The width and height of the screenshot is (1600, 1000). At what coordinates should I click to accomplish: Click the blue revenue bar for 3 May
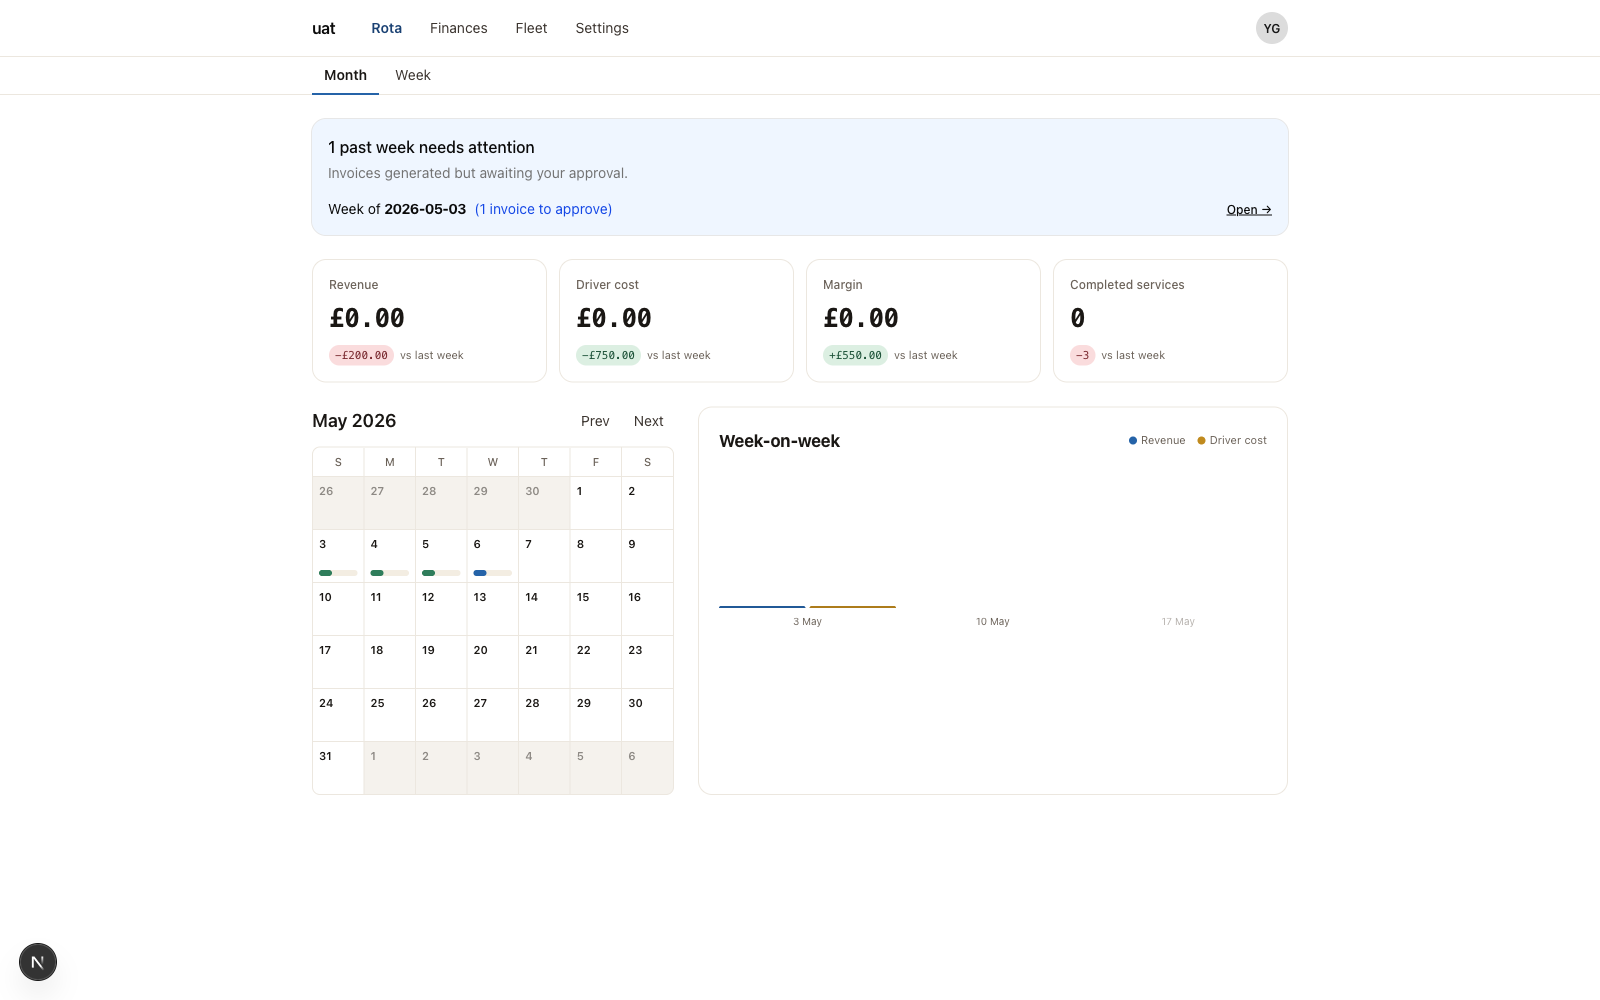(762, 607)
